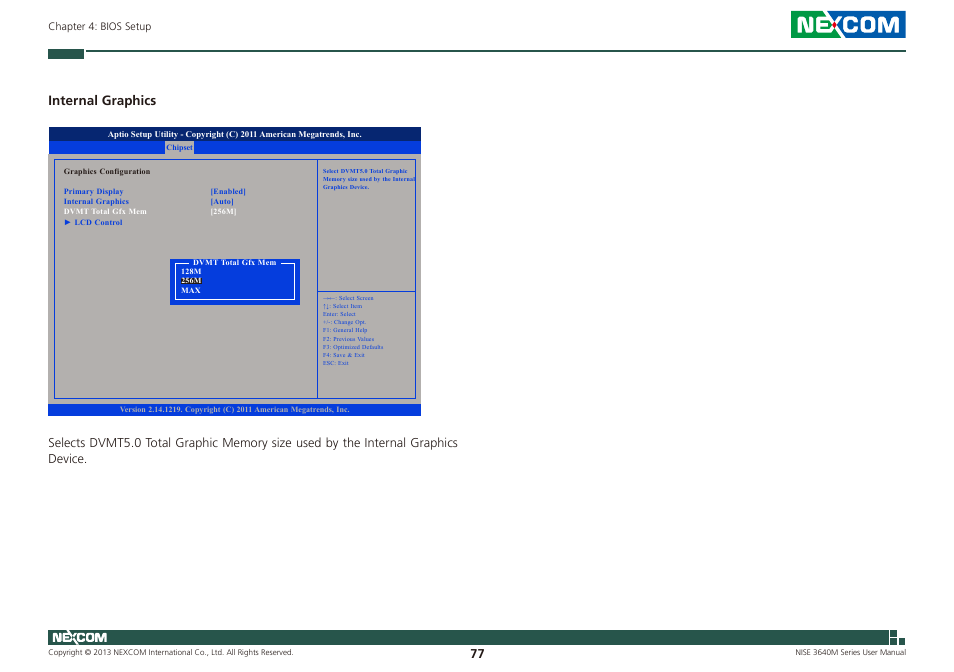This screenshot has width=954, height=672.
Task: Click the Aptio Setup Utility title bar
Action: click(235, 134)
